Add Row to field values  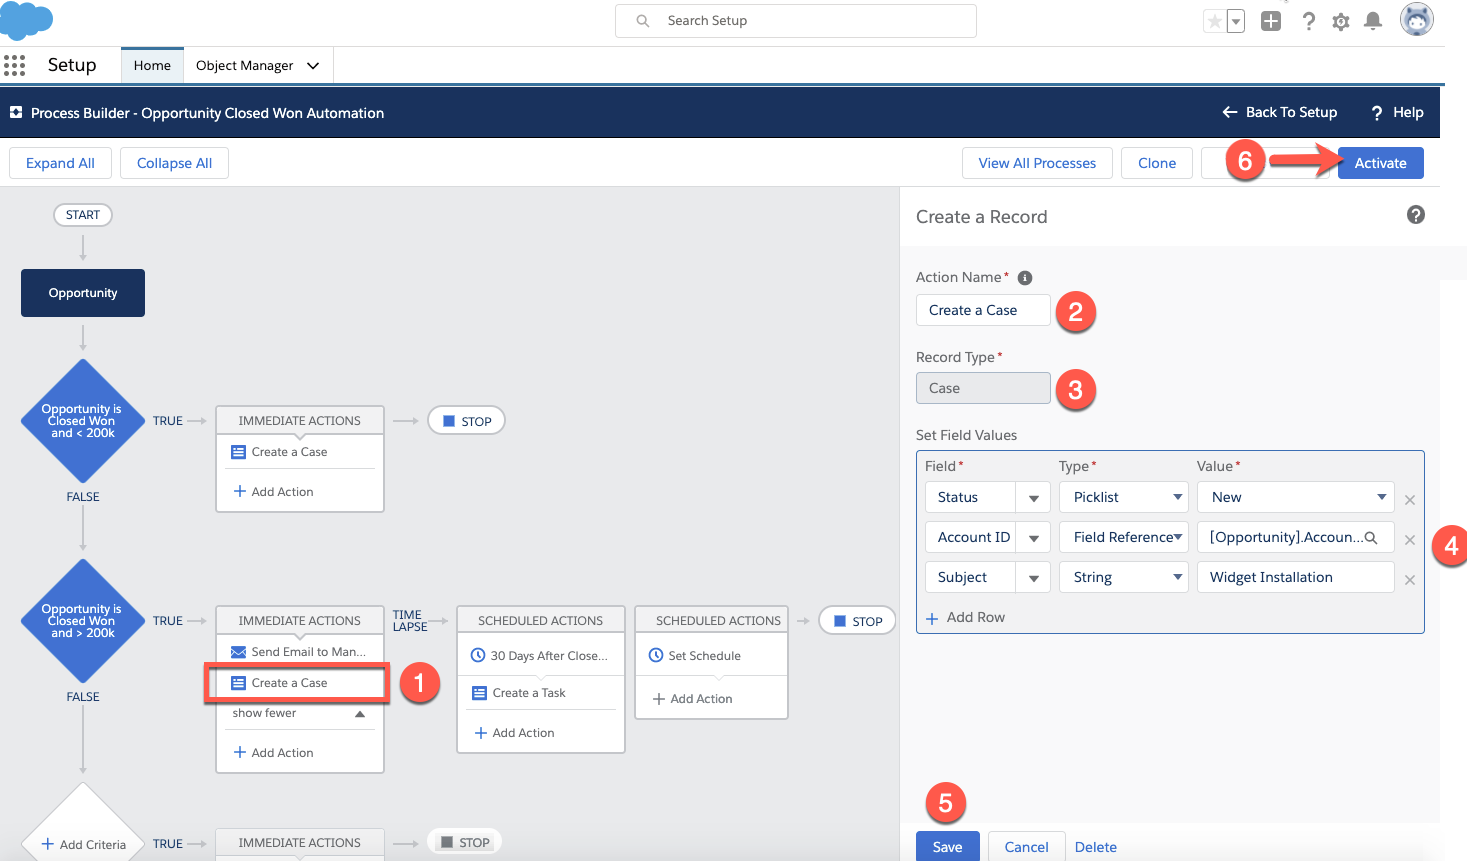click(x=965, y=617)
